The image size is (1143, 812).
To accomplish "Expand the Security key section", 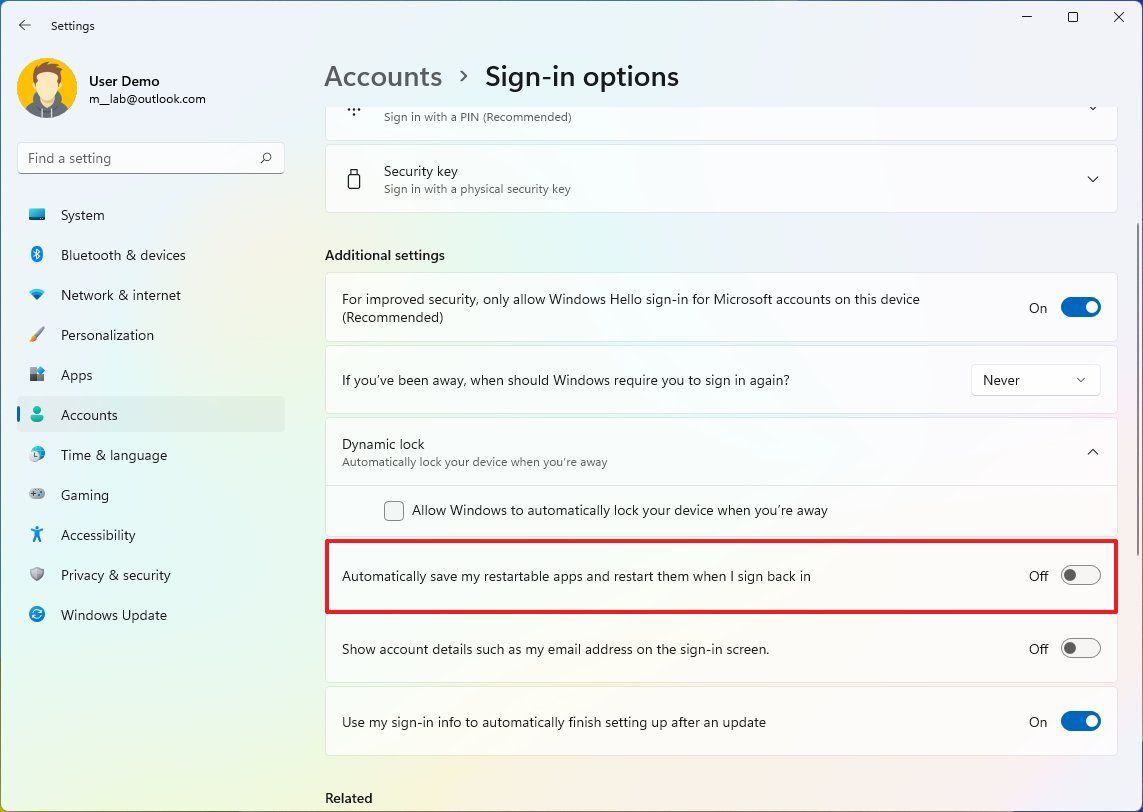I will click(x=1093, y=179).
